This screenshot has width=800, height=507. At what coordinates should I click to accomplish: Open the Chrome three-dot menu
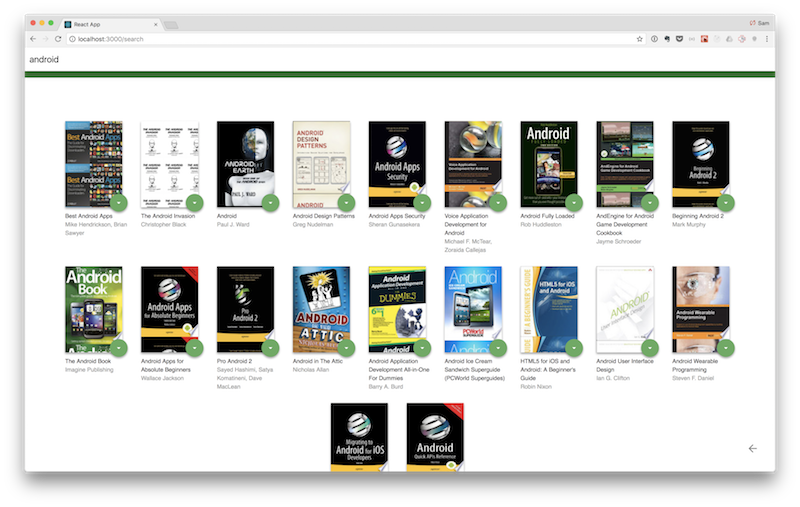click(x=766, y=39)
